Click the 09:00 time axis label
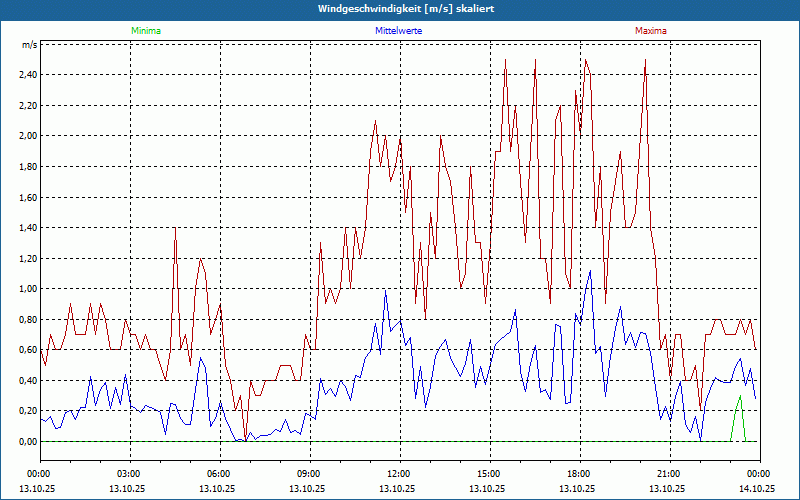Image resolution: width=800 pixels, height=500 pixels. tap(310, 474)
